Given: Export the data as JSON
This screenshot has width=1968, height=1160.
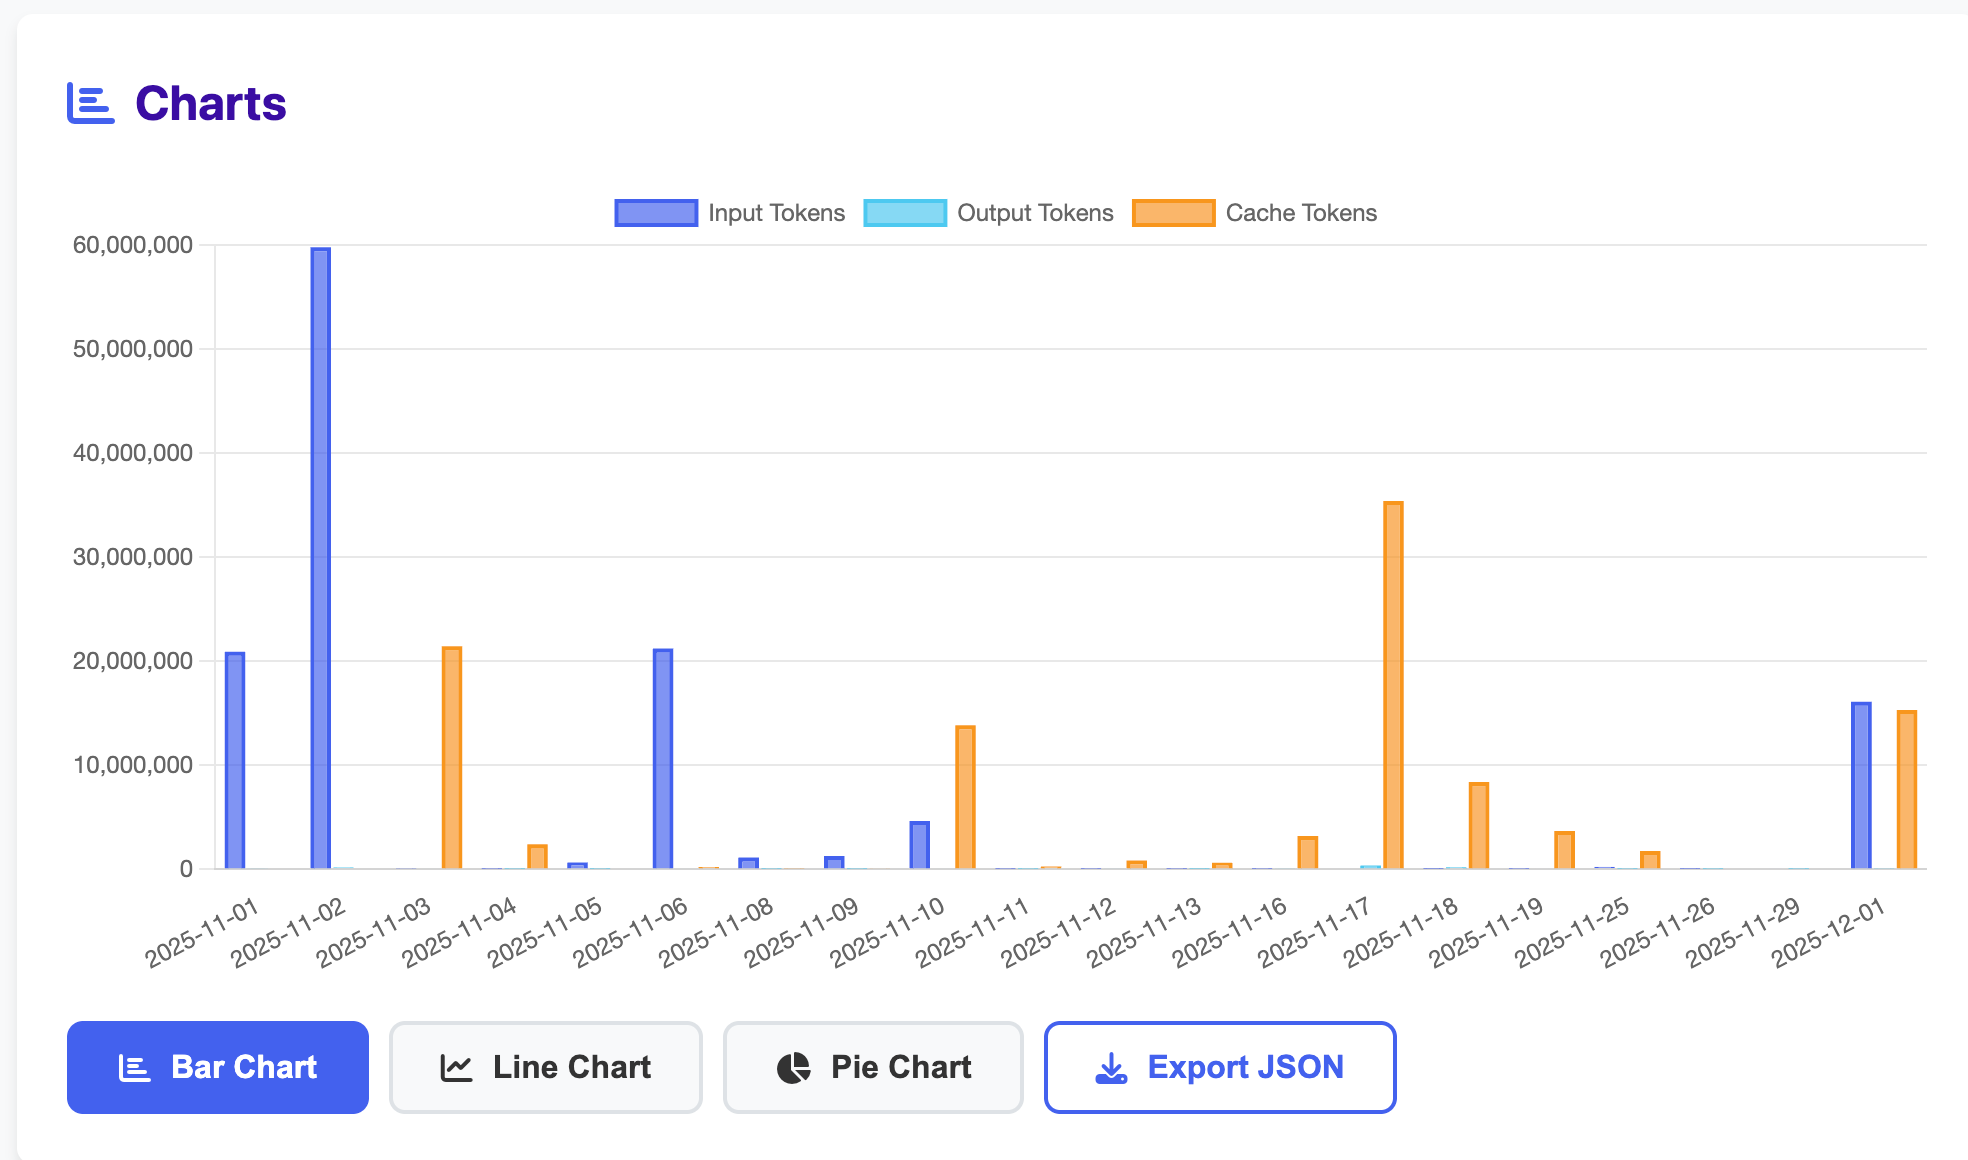Looking at the screenshot, I should tap(1220, 1067).
